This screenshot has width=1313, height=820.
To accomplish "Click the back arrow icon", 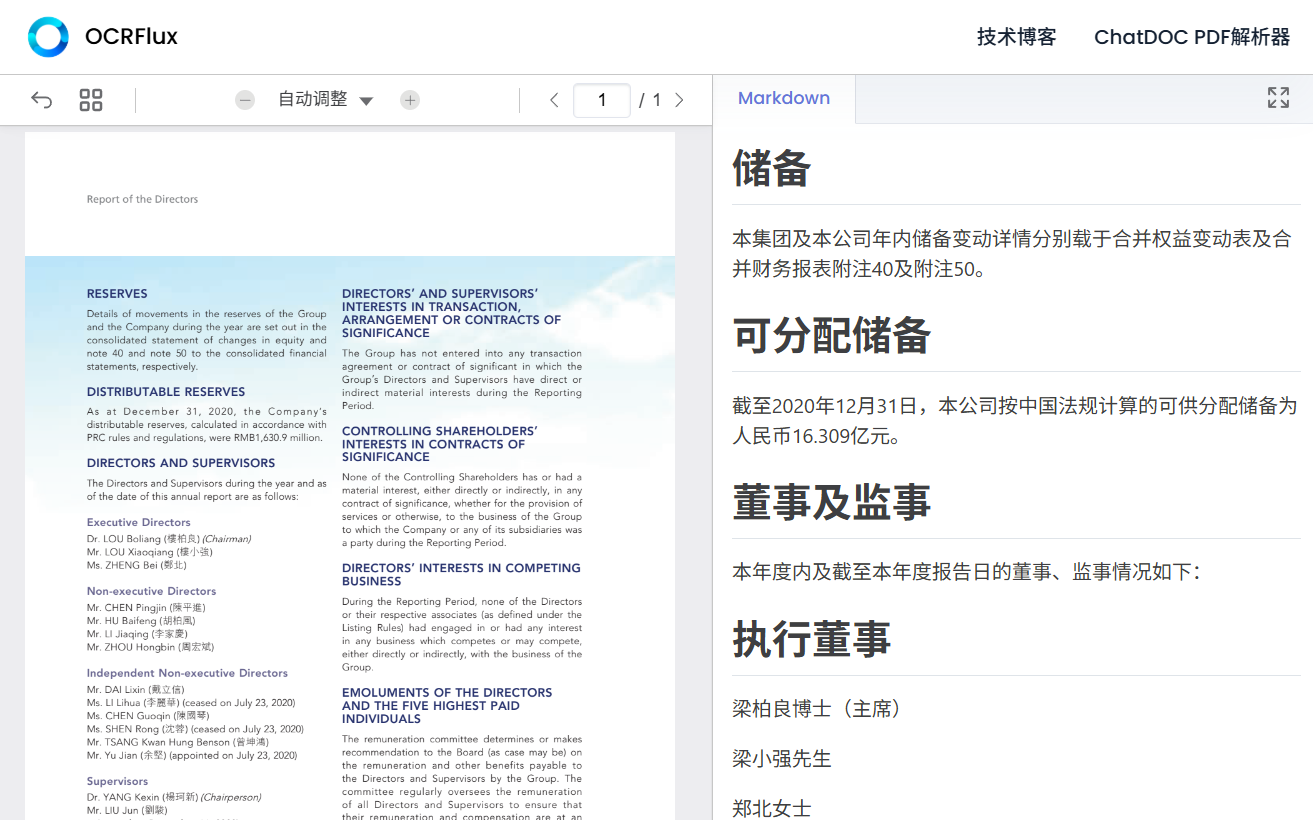I will click(x=41, y=100).
